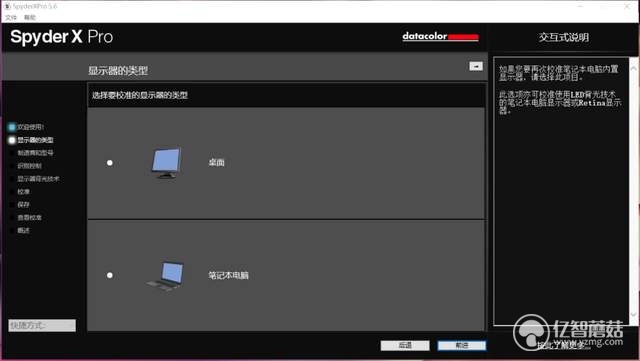Click the desktop monitor icon
This screenshot has width=640, height=361.
point(167,163)
